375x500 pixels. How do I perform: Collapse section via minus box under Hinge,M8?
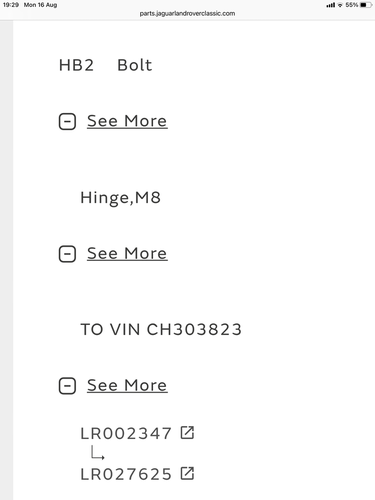coord(67,254)
